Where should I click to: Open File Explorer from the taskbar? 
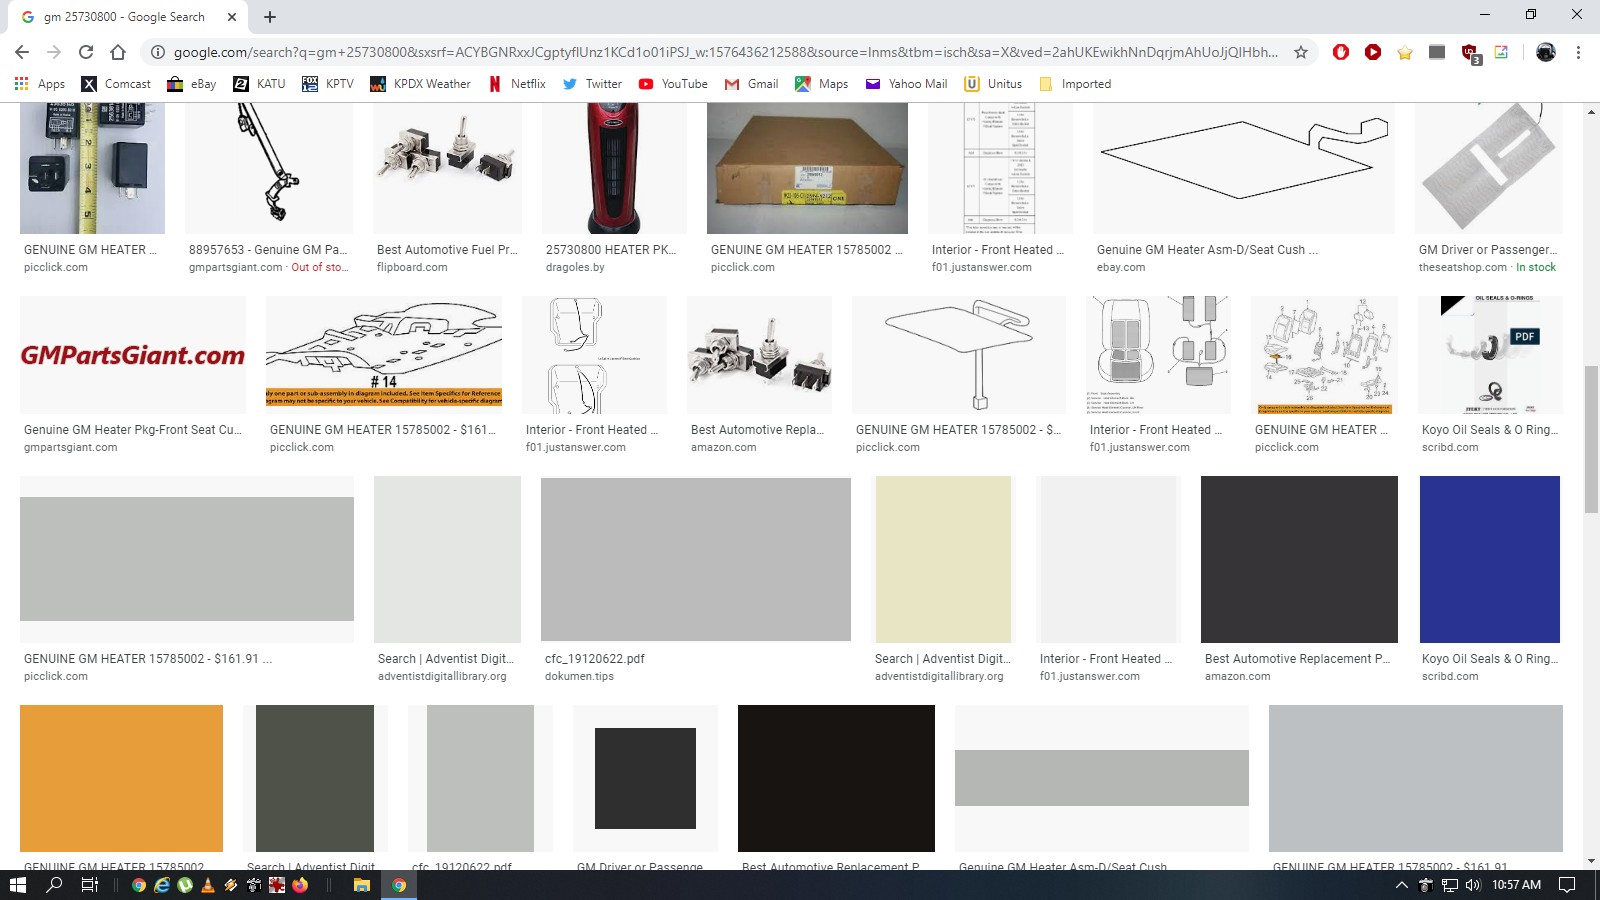point(362,885)
